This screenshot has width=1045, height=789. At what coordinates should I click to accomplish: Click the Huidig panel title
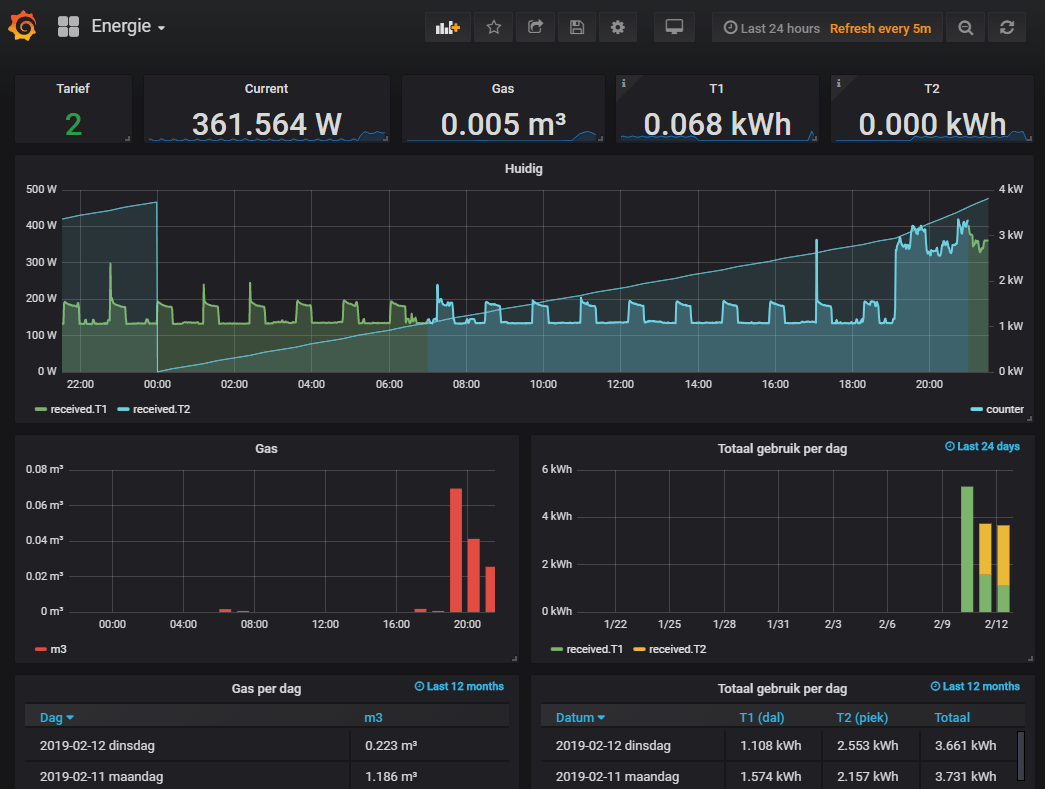click(x=524, y=169)
